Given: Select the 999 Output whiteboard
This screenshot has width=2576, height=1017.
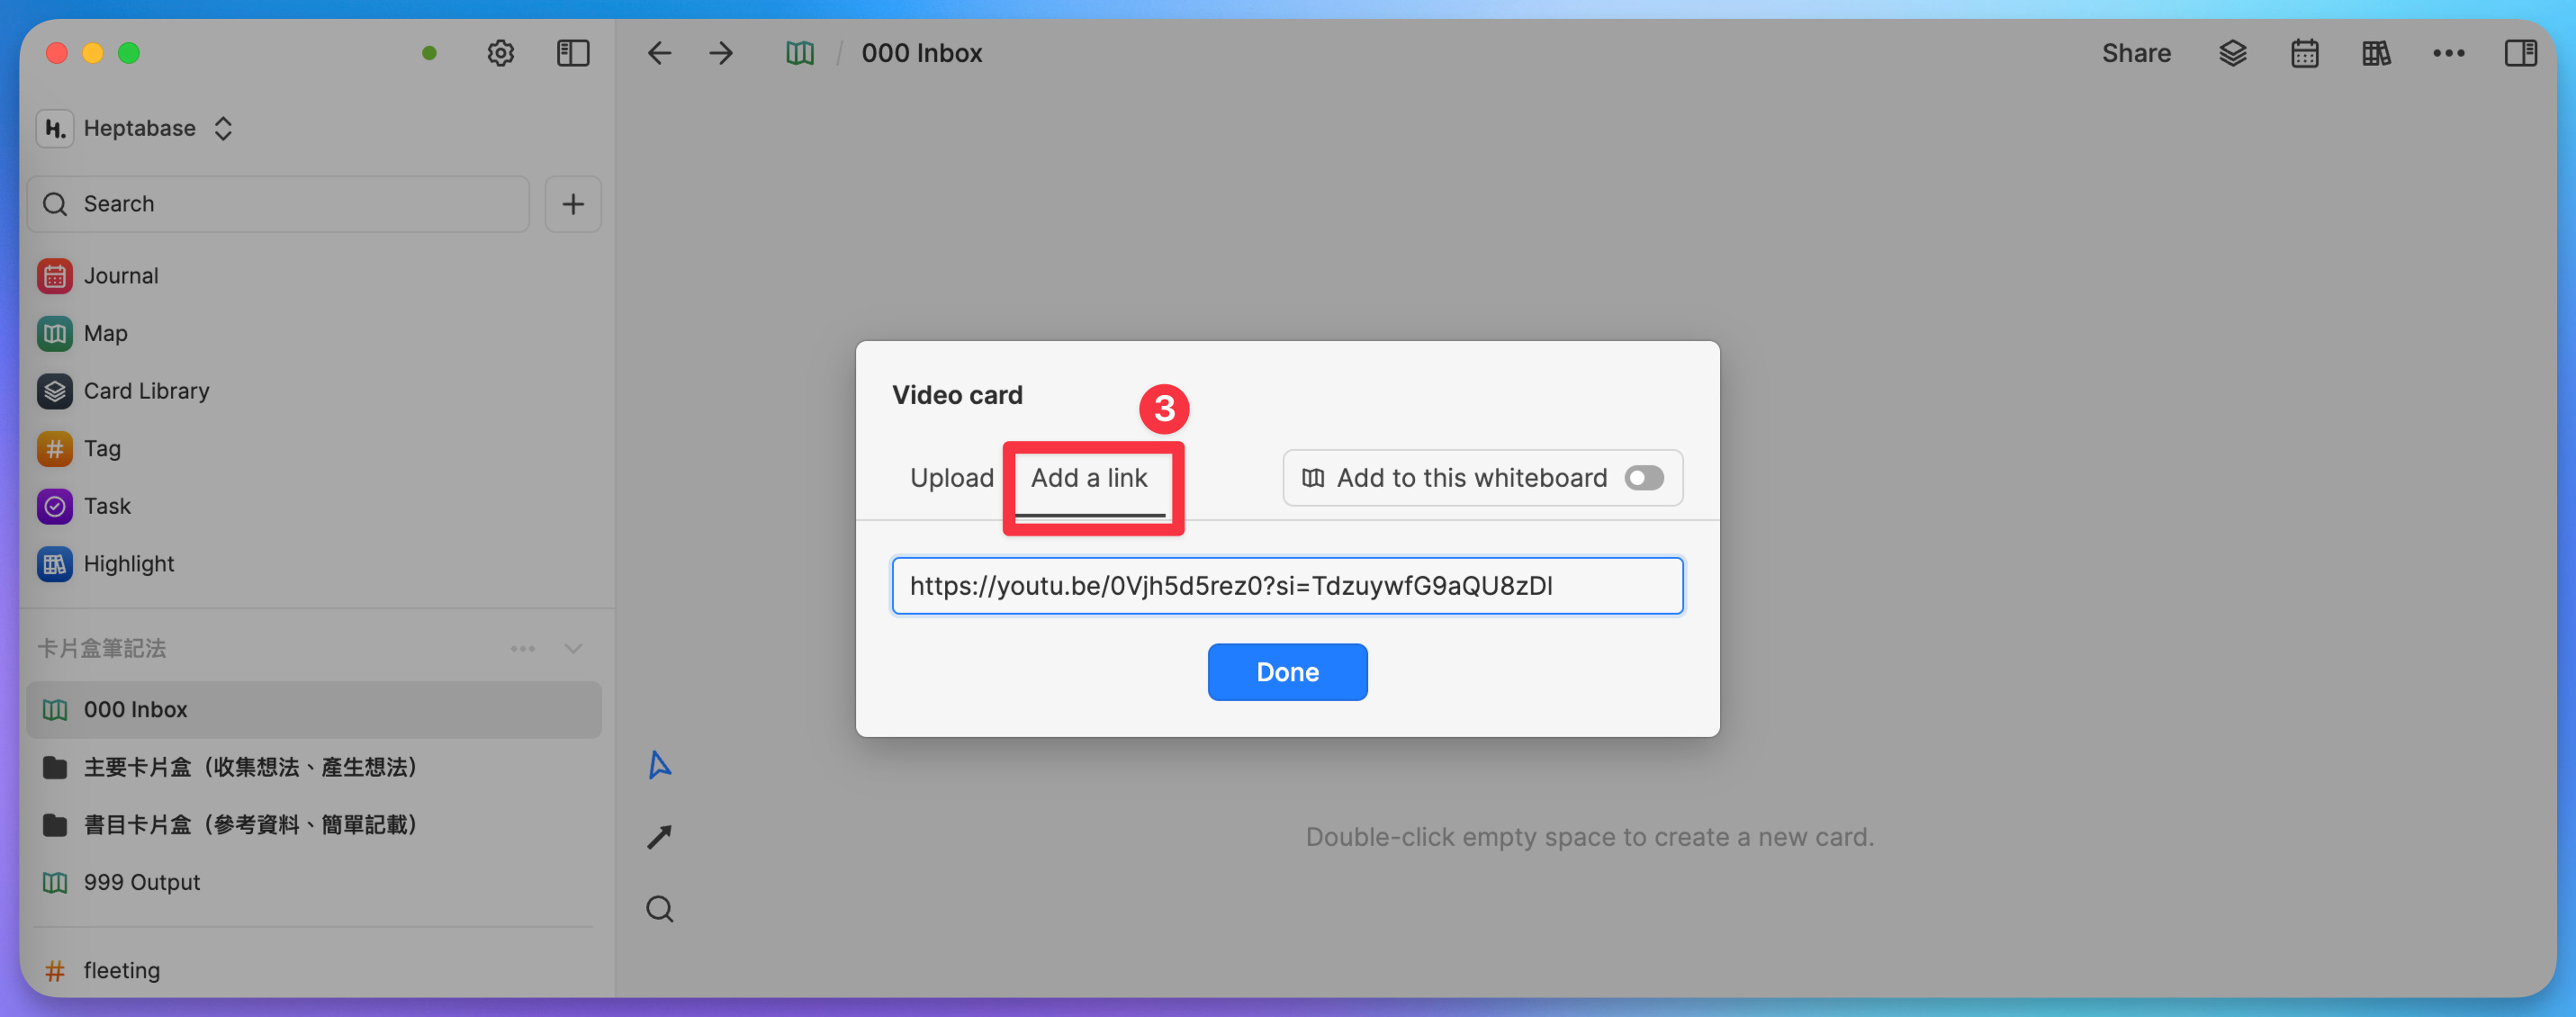Looking at the screenshot, I should click(314, 882).
